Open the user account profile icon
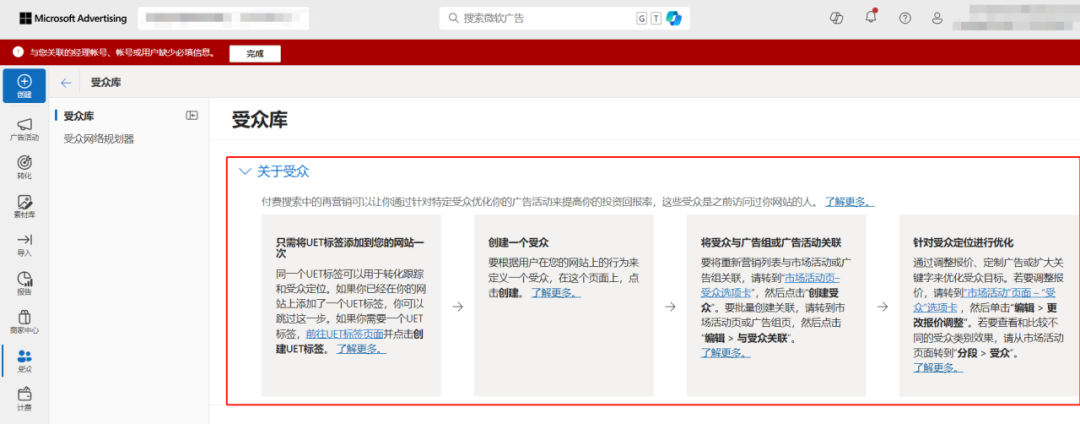1080x424 pixels. point(937,19)
